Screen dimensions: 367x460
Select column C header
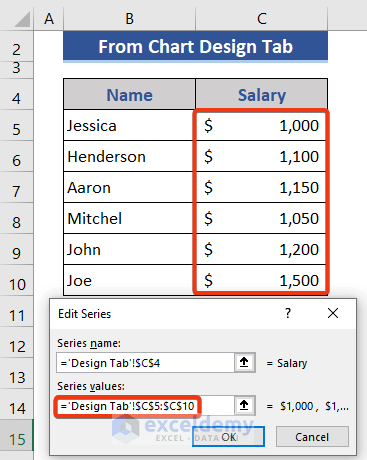point(262,19)
